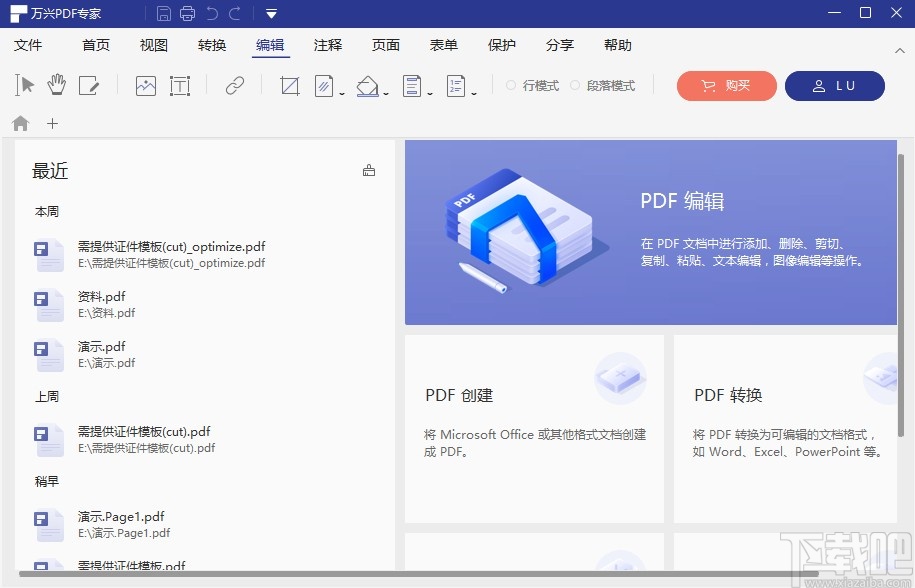Select the edit pencil tool
Screen dimensions: 915x588
(90, 85)
